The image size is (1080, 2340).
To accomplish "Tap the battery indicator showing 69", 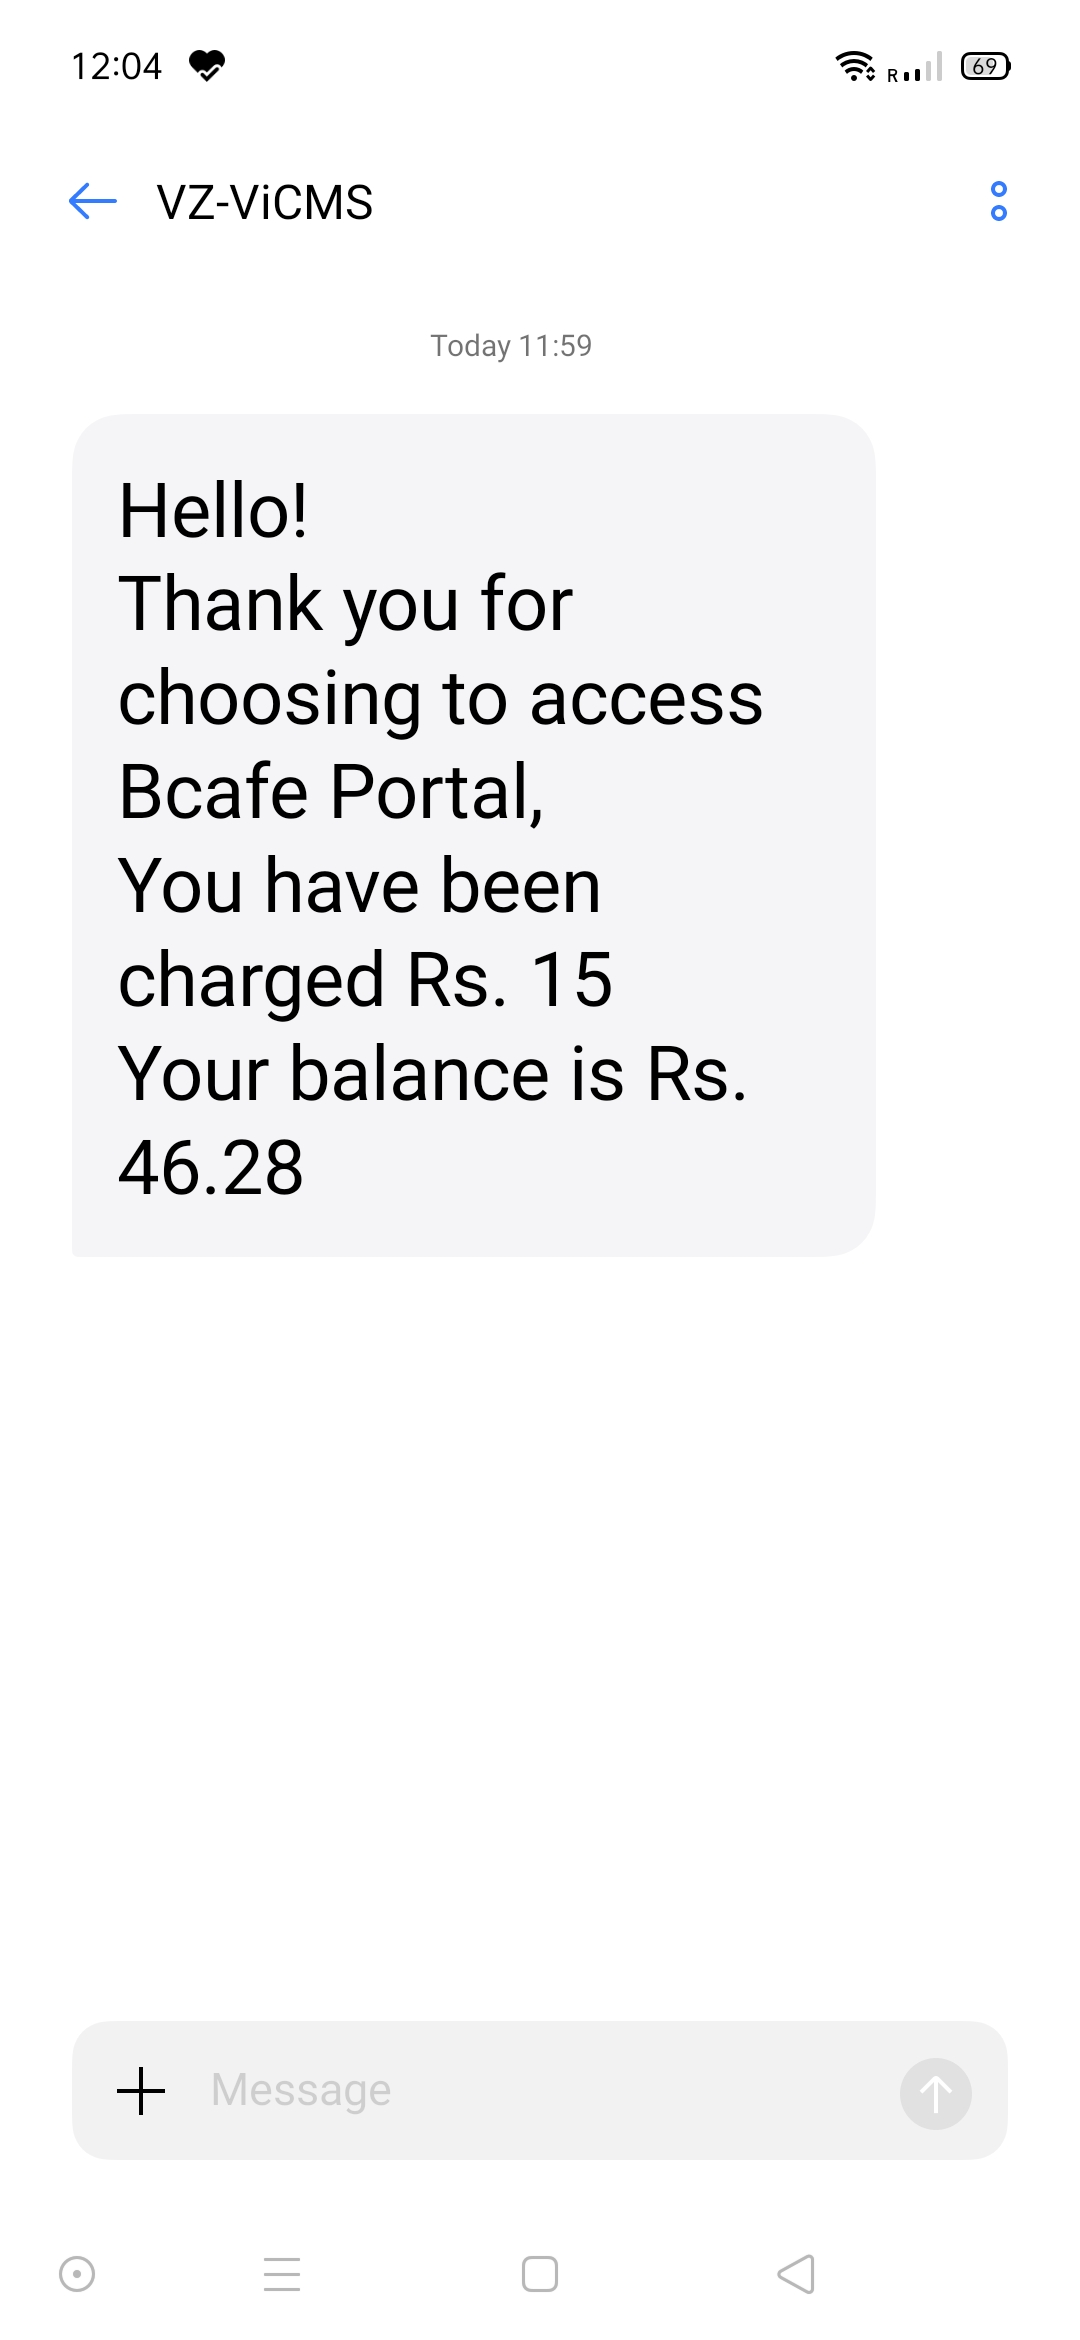I will click(x=986, y=66).
